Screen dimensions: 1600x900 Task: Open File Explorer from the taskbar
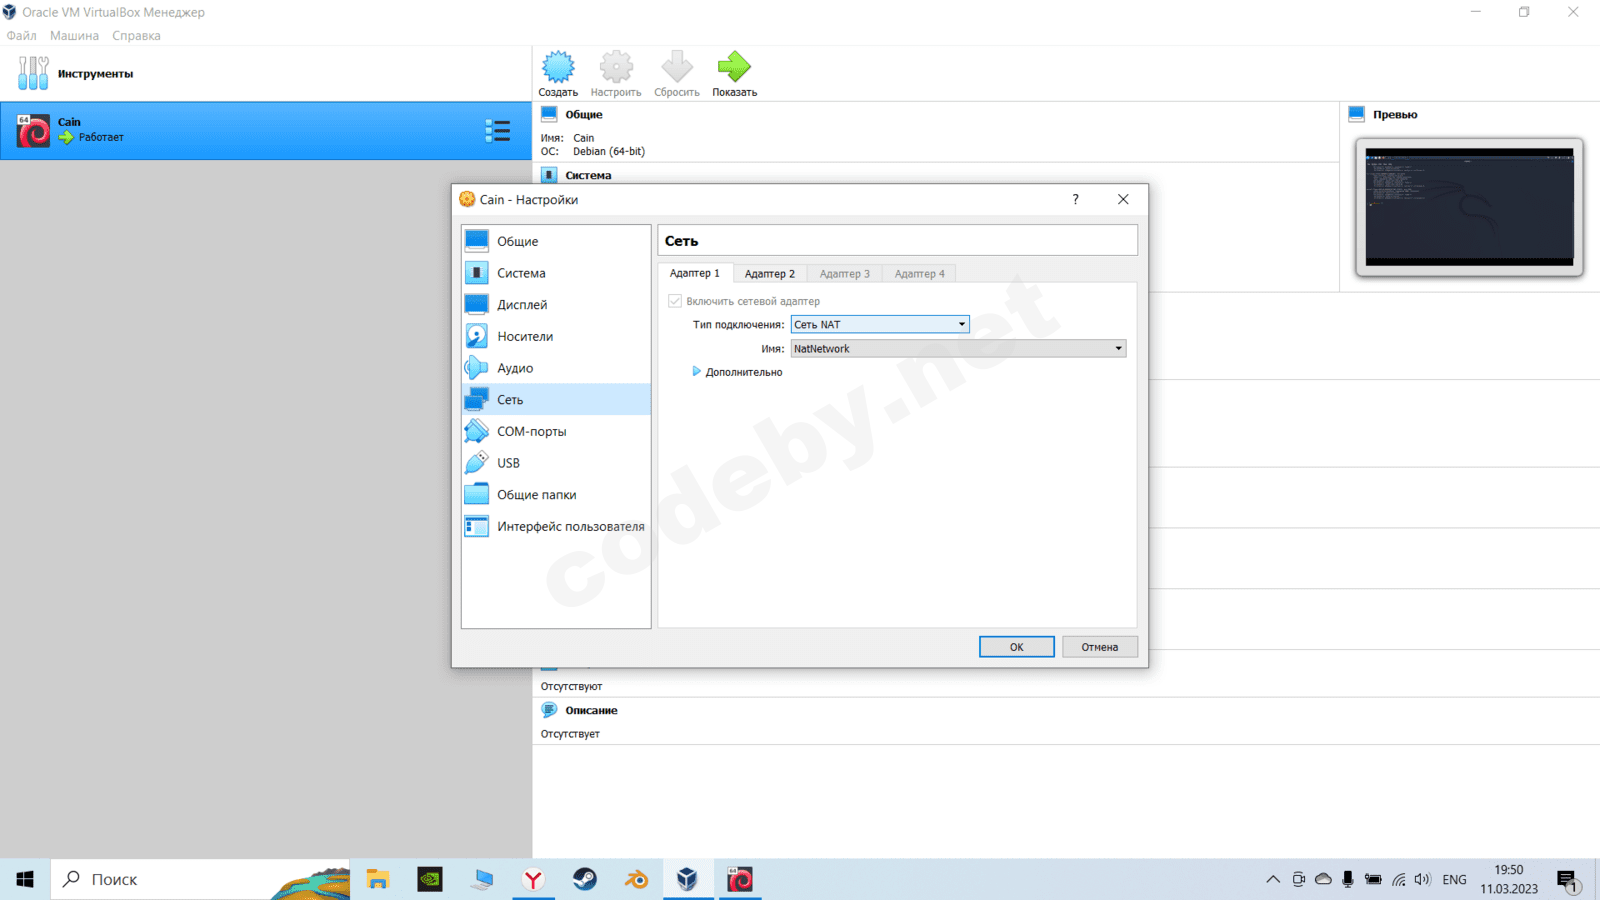(378, 879)
